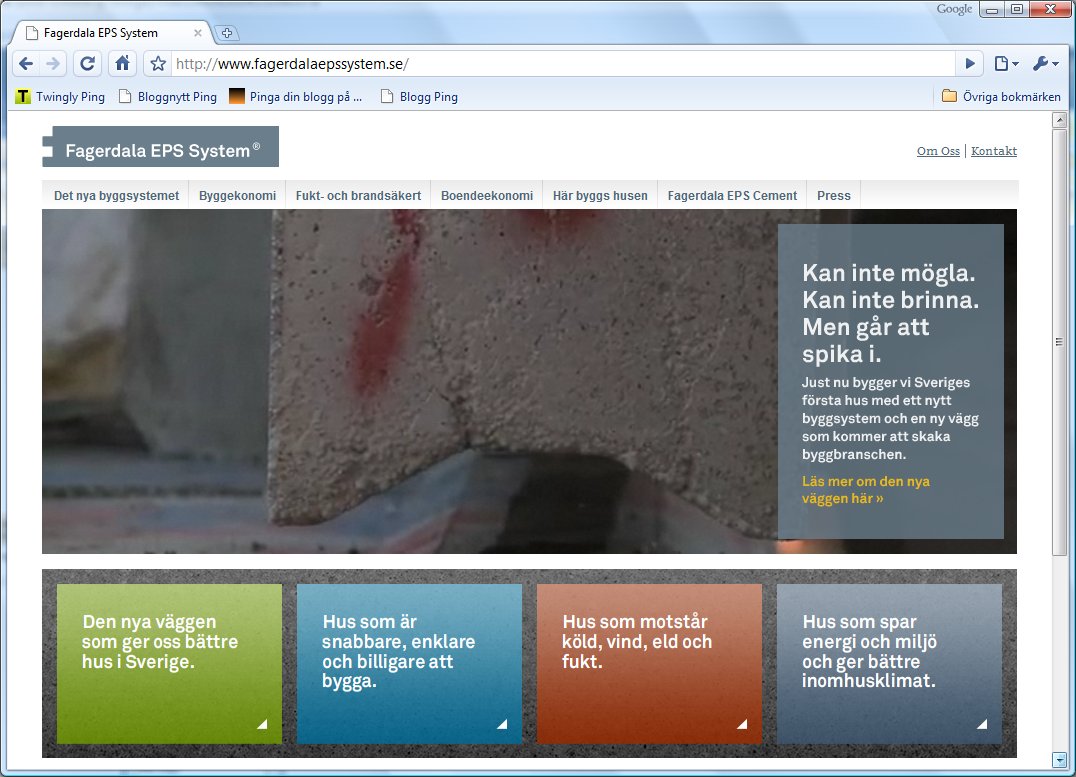Open the green 'Den nya väggen' tile
This screenshot has height=777, width=1076.
(169, 664)
